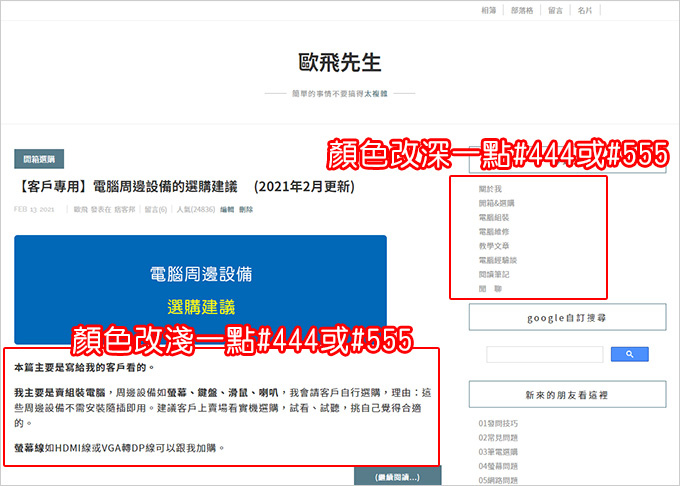The height and width of the screenshot is (486, 680).
Task: Focus the Google custom search input field
Action: 545,354
